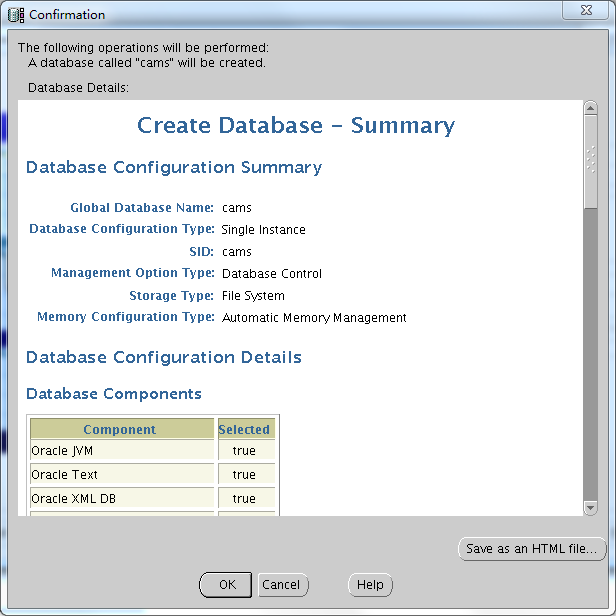The width and height of the screenshot is (616, 616).
Task: Click the Storage Type label
Action: [x=171, y=295]
